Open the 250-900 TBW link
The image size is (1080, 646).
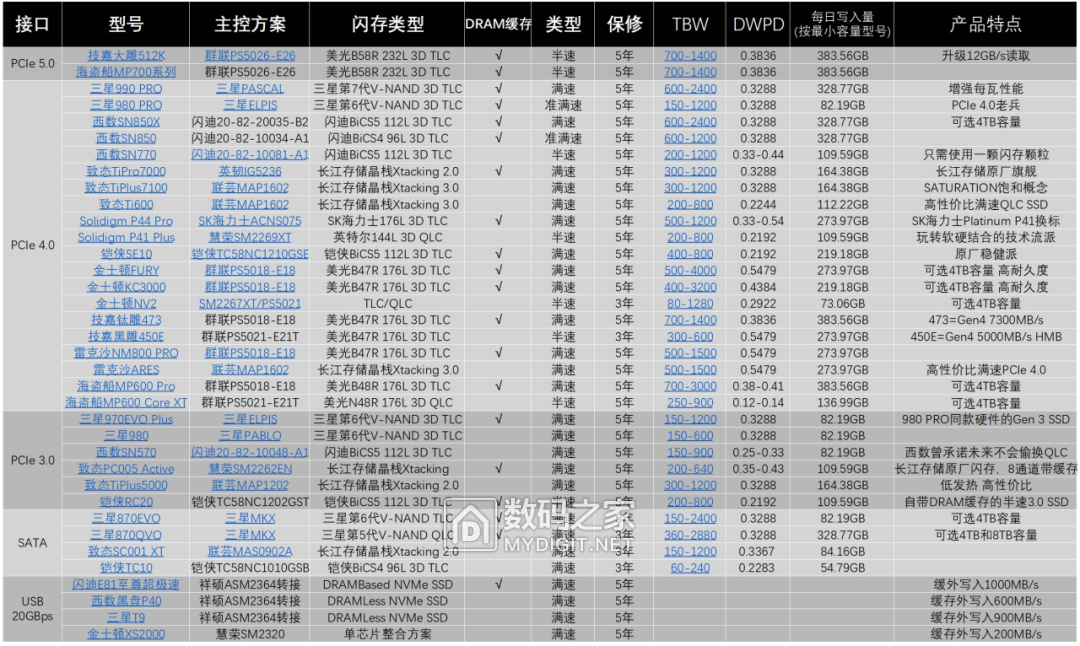tap(690, 403)
